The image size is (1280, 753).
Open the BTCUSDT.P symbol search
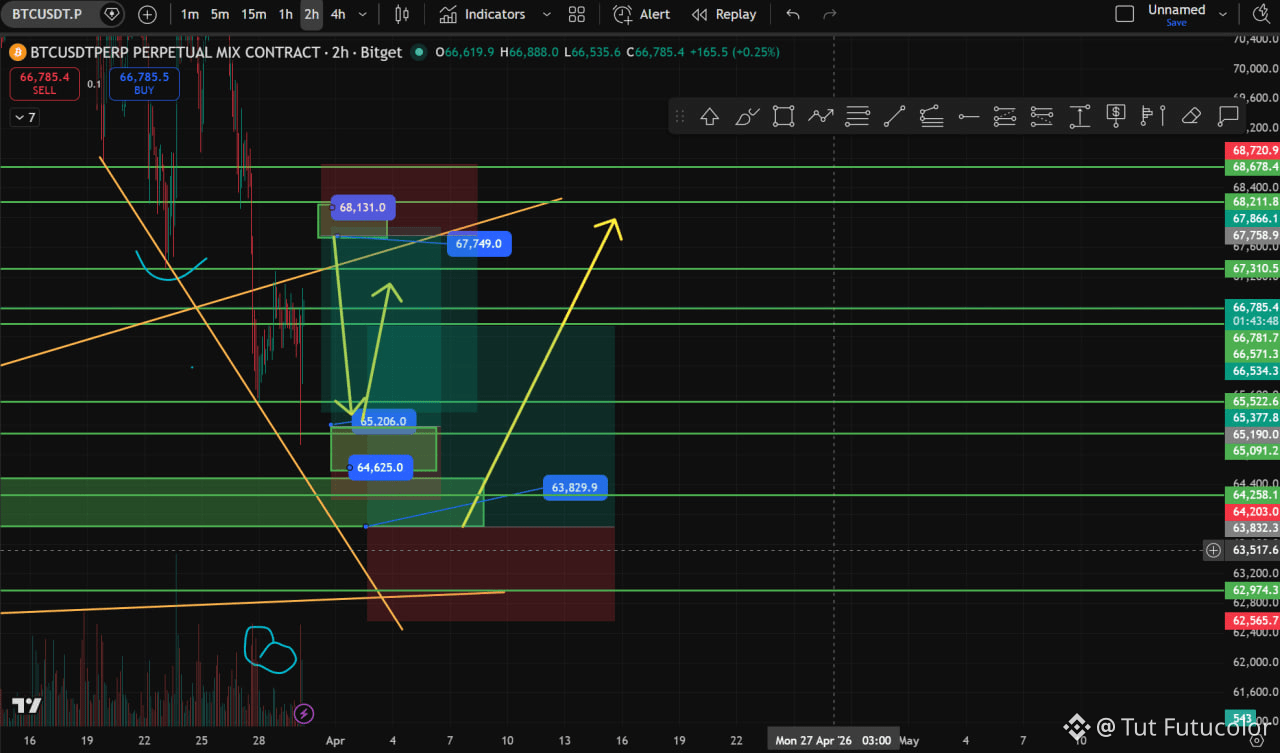47,14
